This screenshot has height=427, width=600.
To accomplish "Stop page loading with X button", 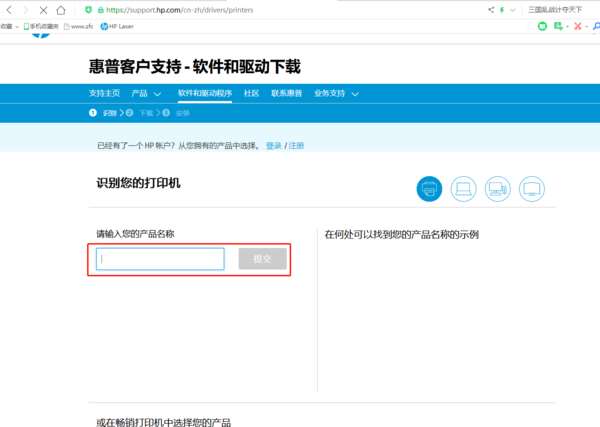I will [x=43, y=10].
